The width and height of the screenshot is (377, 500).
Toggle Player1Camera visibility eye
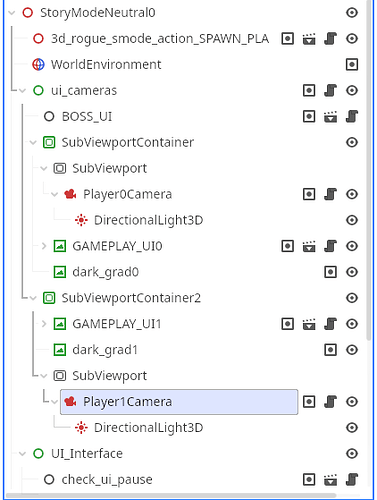[352, 402]
